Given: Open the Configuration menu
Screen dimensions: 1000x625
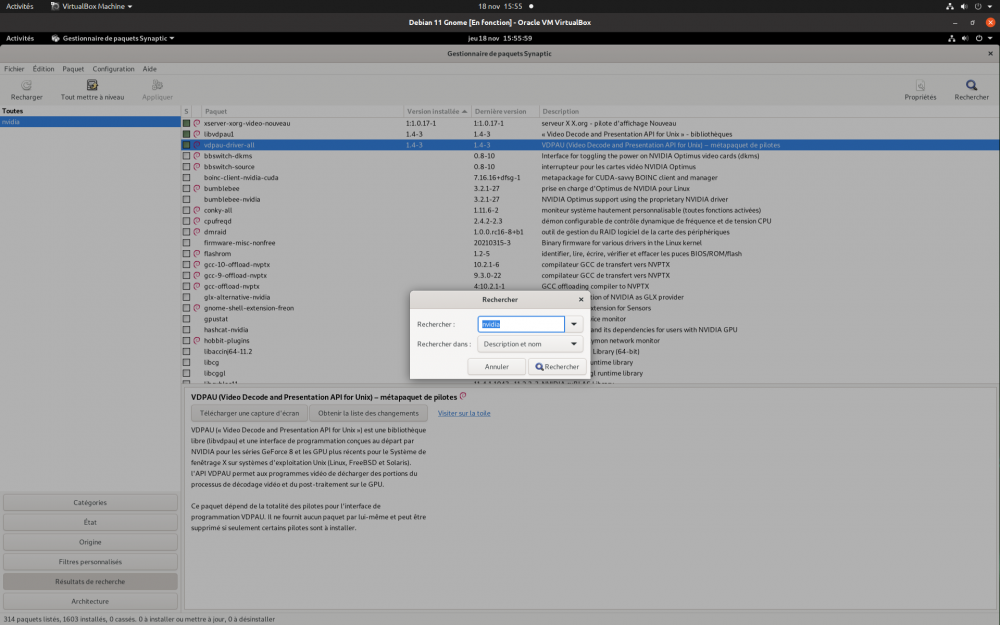Looking at the screenshot, I should tap(114, 69).
